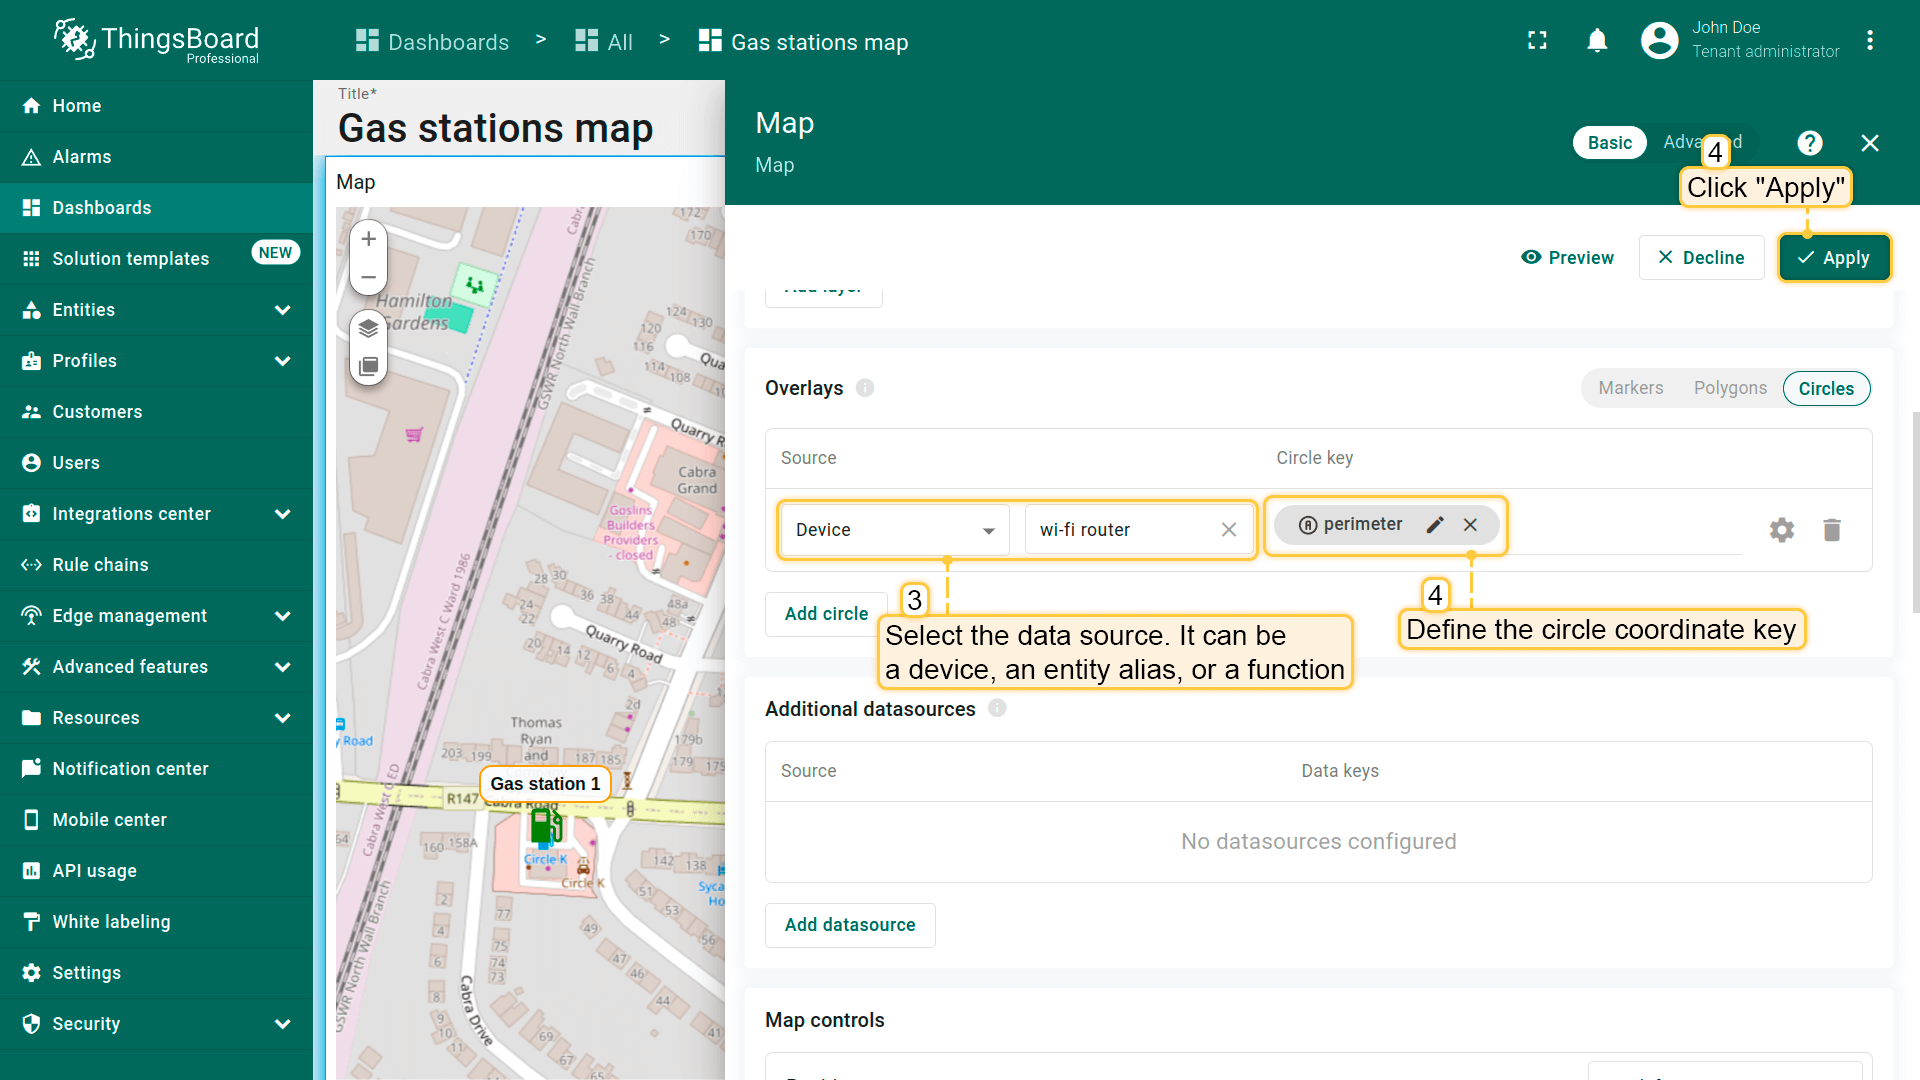Clear the wi-fi router device field

[1228, 530]
